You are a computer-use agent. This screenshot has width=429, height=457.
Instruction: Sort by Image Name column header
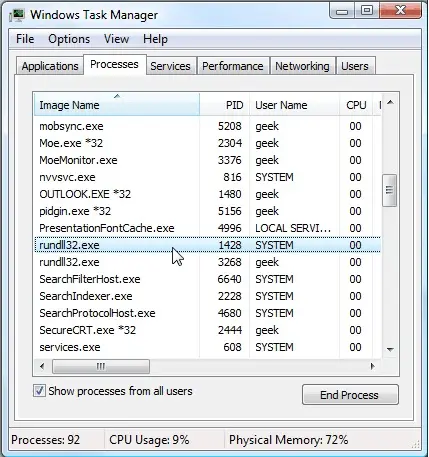pos(117,105)
